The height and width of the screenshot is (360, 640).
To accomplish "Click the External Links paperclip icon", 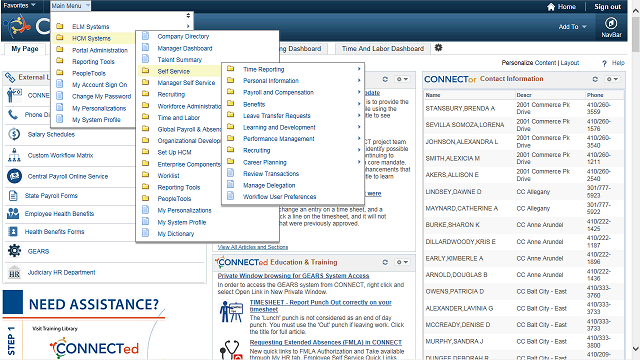I will tap(10, 77).
